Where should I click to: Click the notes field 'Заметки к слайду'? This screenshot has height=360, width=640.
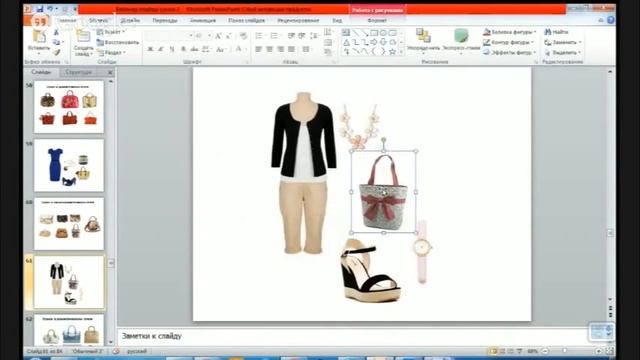(352, 336)
